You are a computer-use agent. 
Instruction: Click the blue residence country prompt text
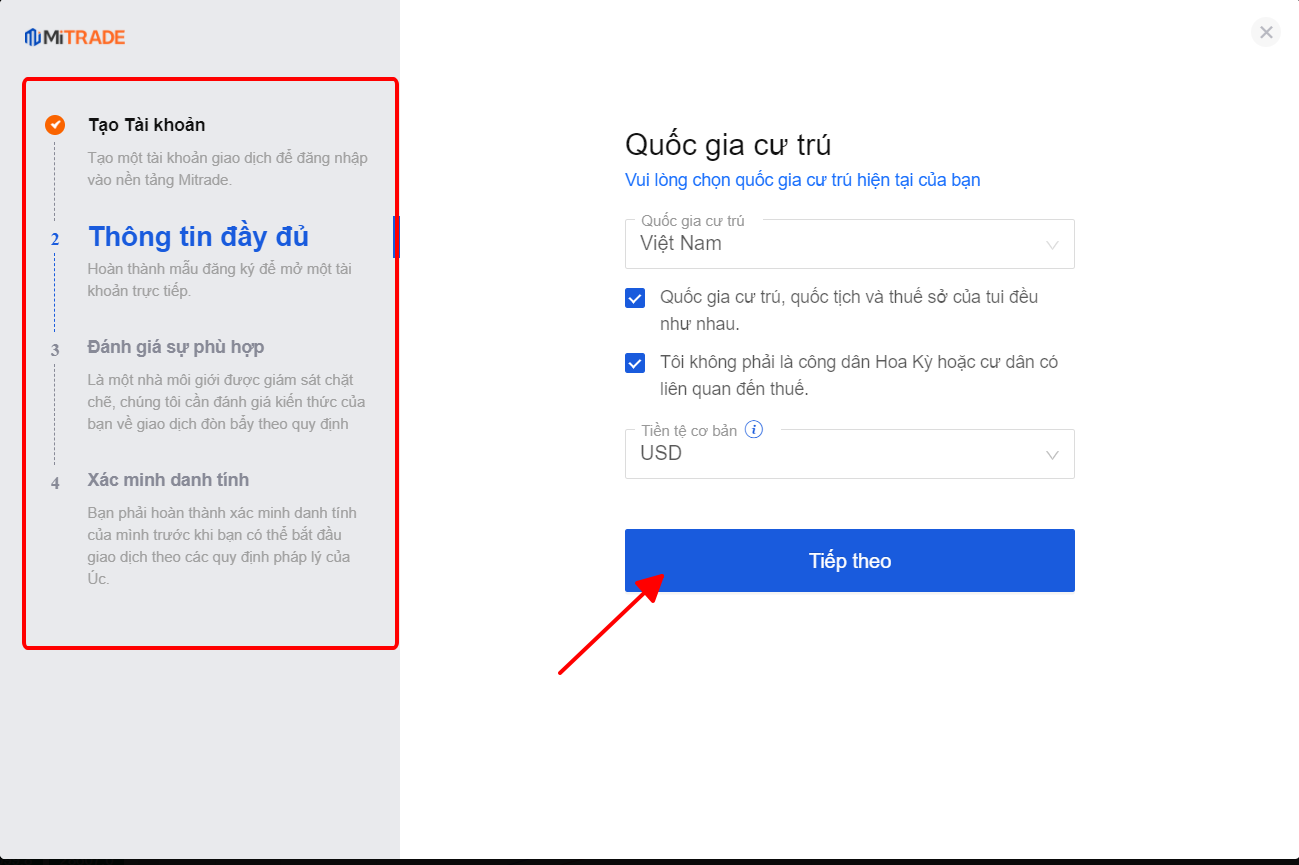tap(803, 180)
